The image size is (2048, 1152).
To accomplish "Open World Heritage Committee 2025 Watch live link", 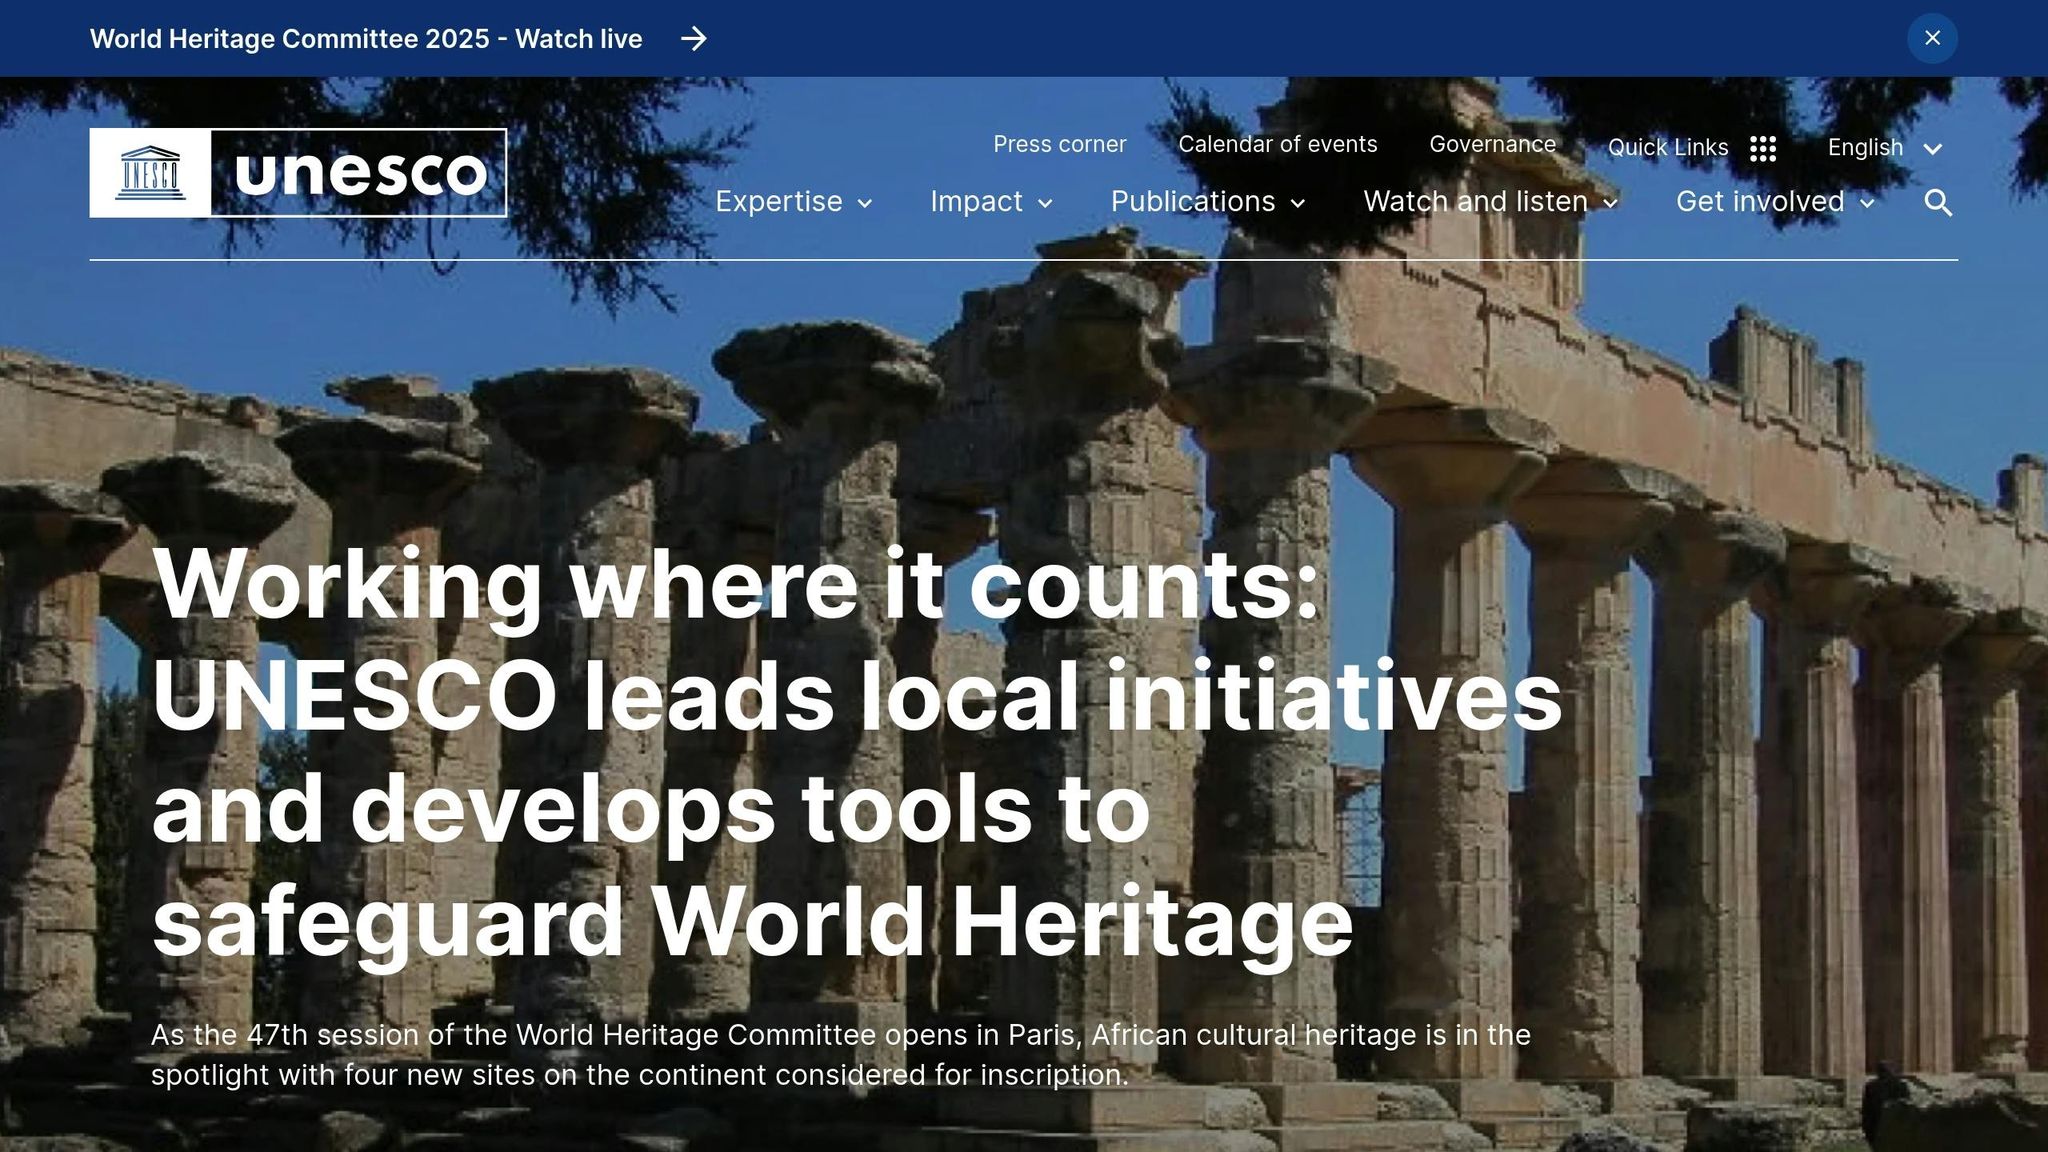I will pyautogui.click(x=366, y=39).
